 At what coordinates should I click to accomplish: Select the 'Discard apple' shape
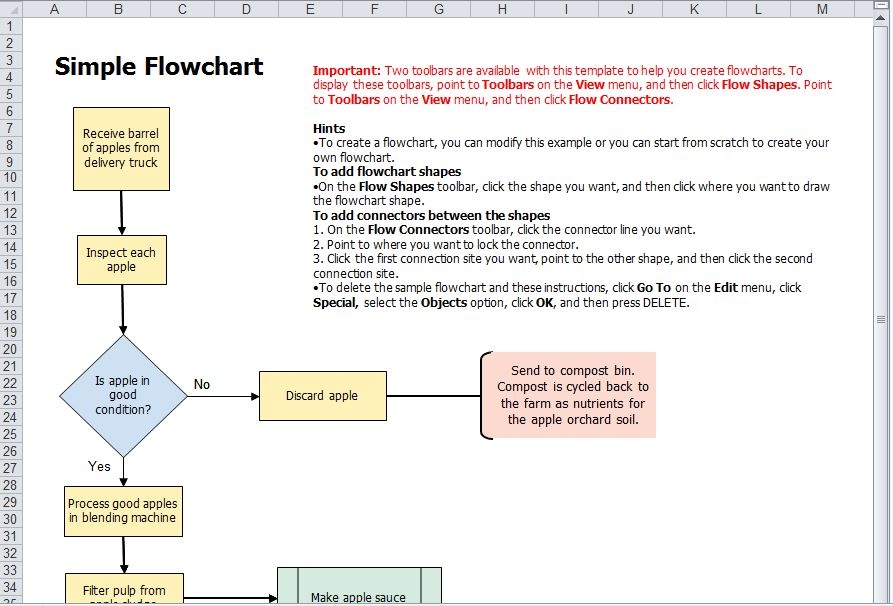click(322, 395)
